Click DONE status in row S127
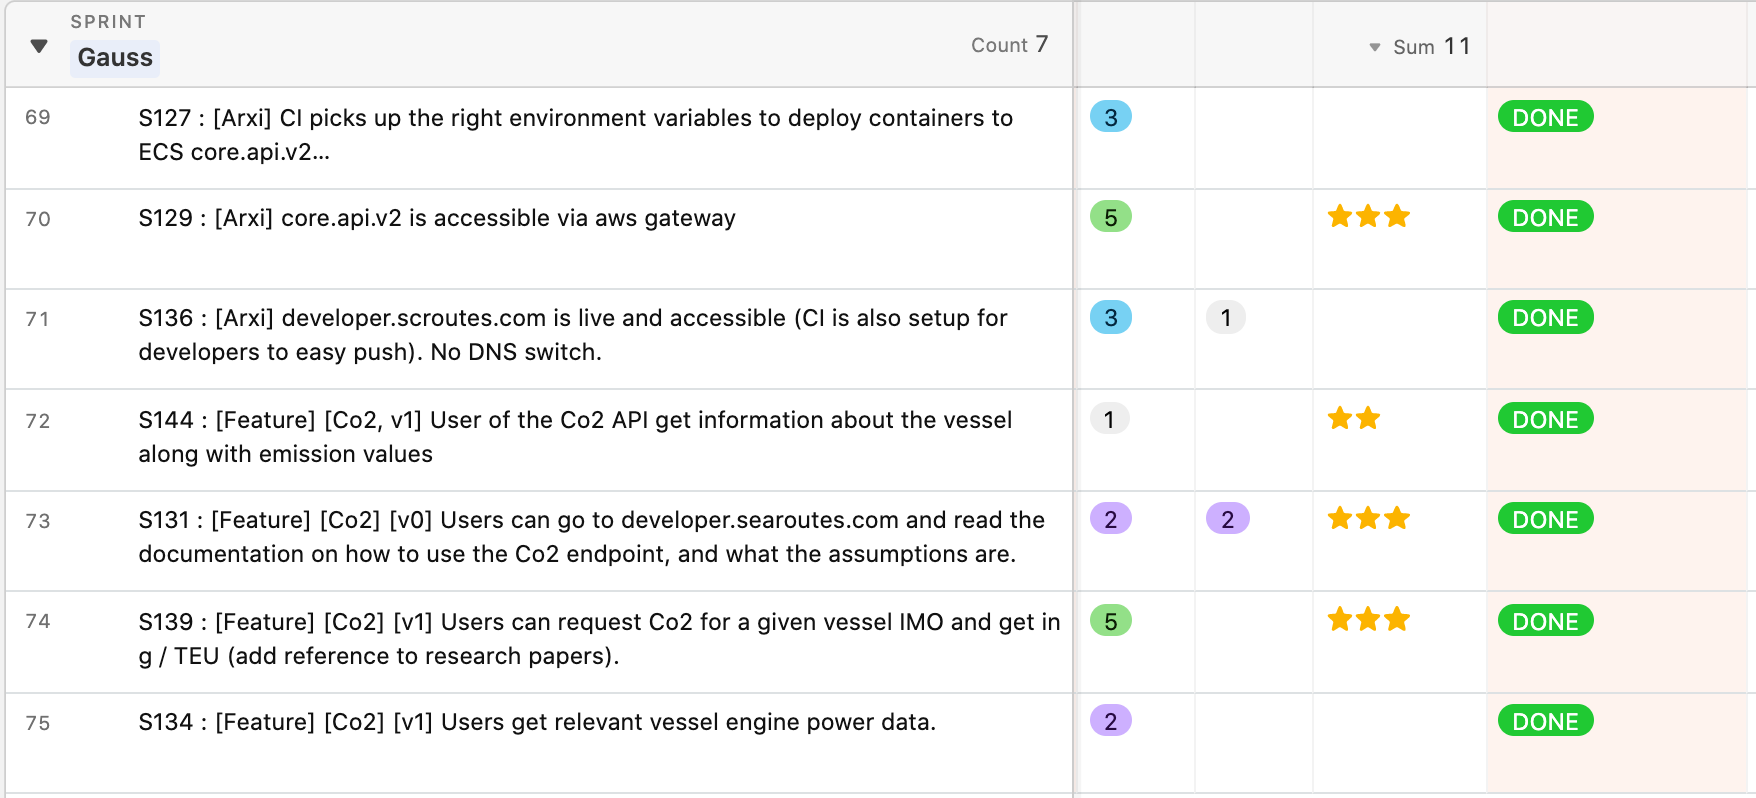 (x=1545, y=117)
